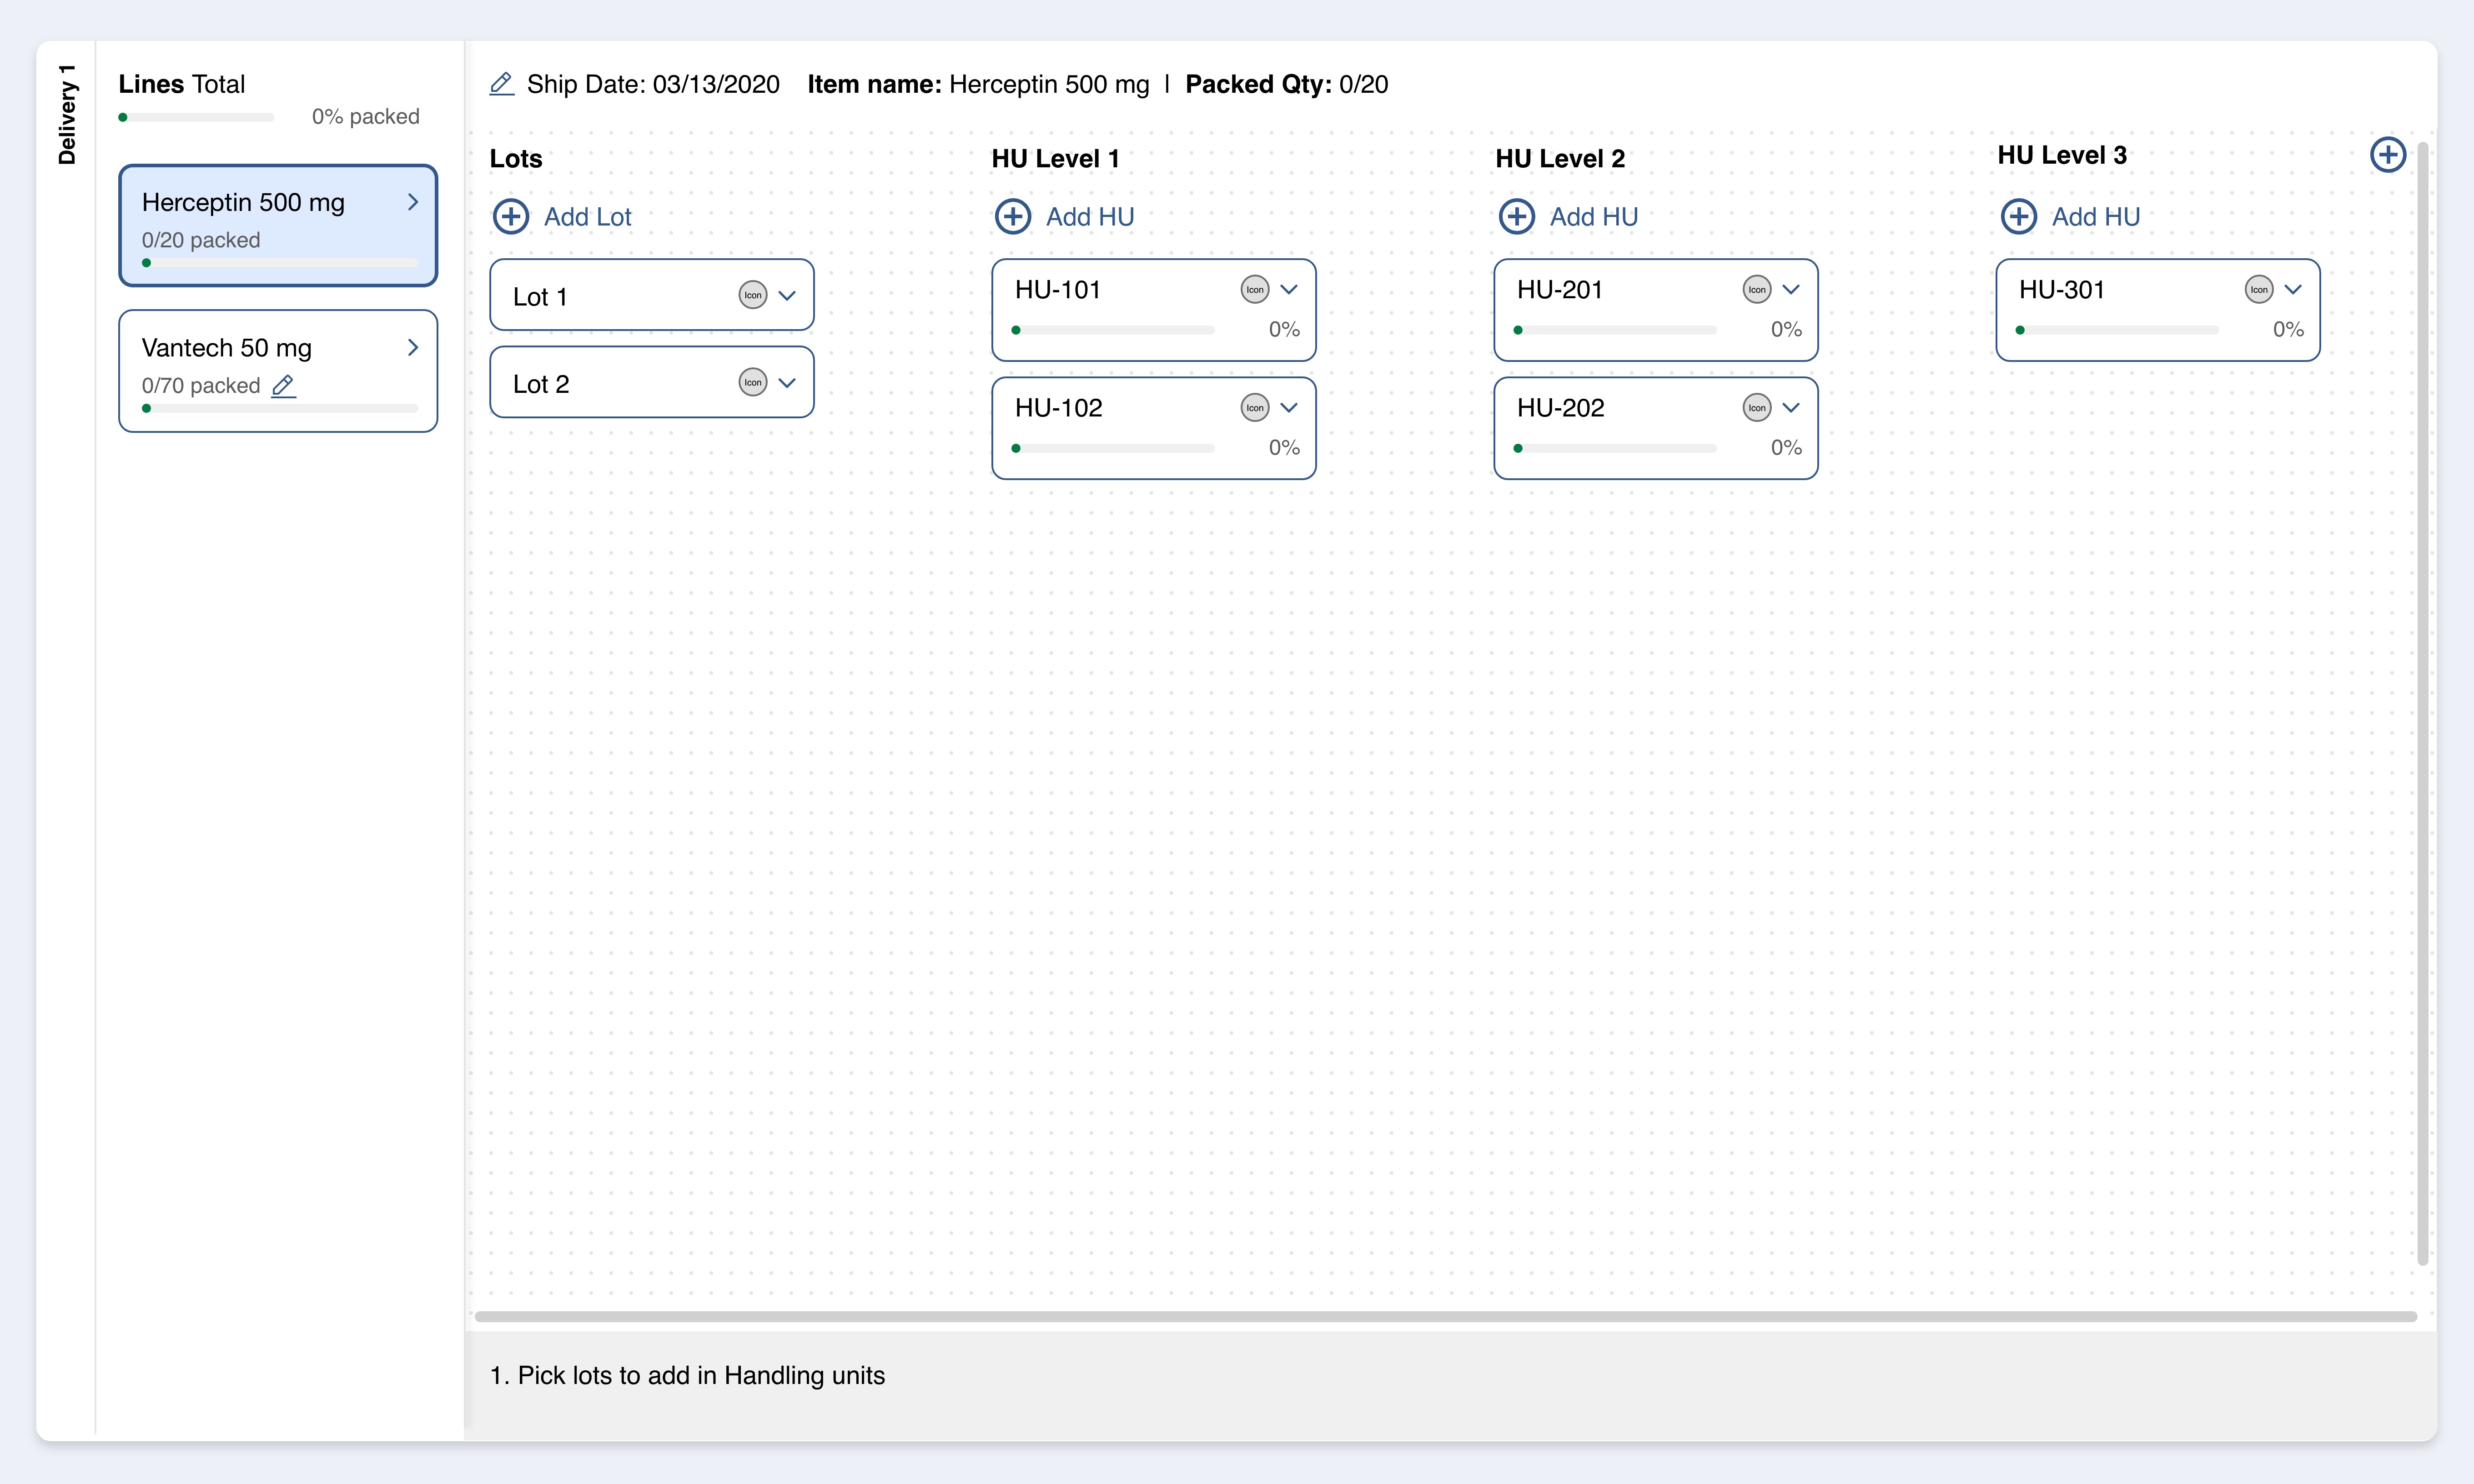2474x1484 pixels.
Task: Click the round icon badge on Lot 1
Action: tap(753, 295)
